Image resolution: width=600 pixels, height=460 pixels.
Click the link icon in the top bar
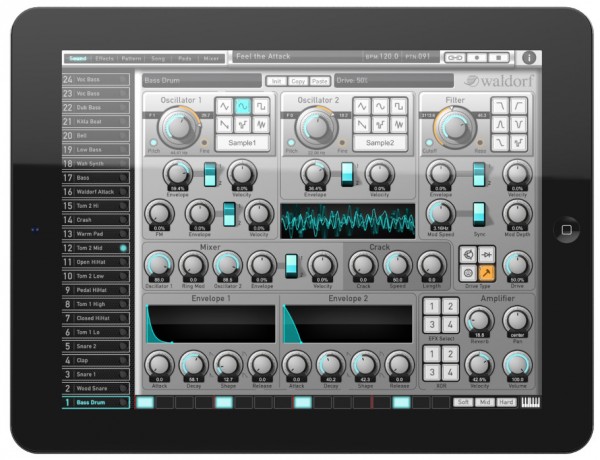[455, 58]
